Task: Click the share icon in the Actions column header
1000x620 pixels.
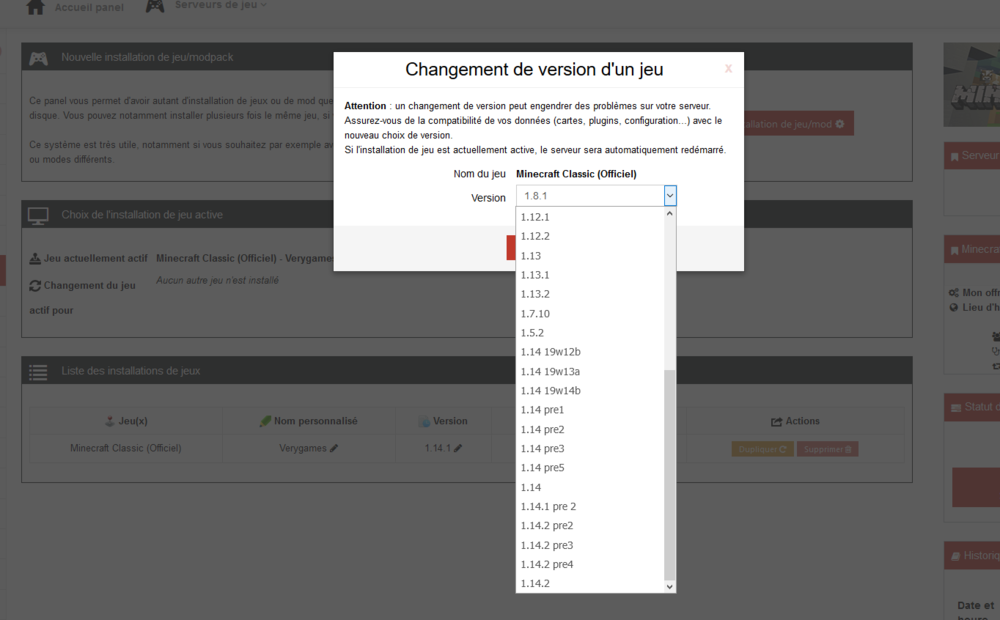Action: click(x=775, y=420)
